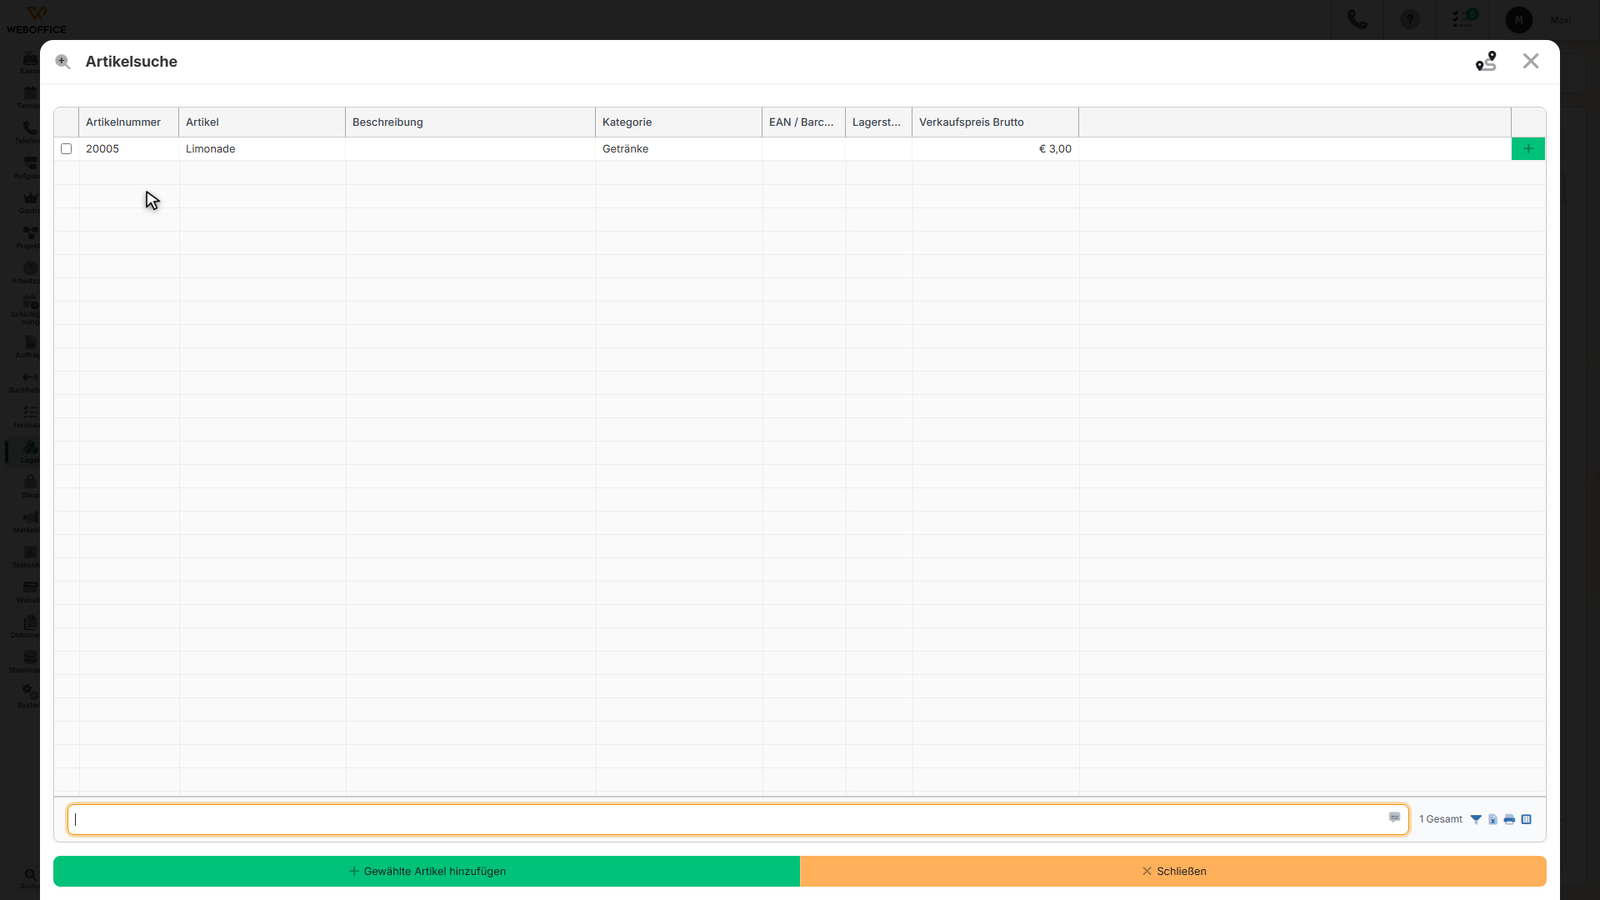The width and height of the screenshot is (1600, 900).
Task: Select the Limonade article name cell
Action: click(x=262, y=149)
